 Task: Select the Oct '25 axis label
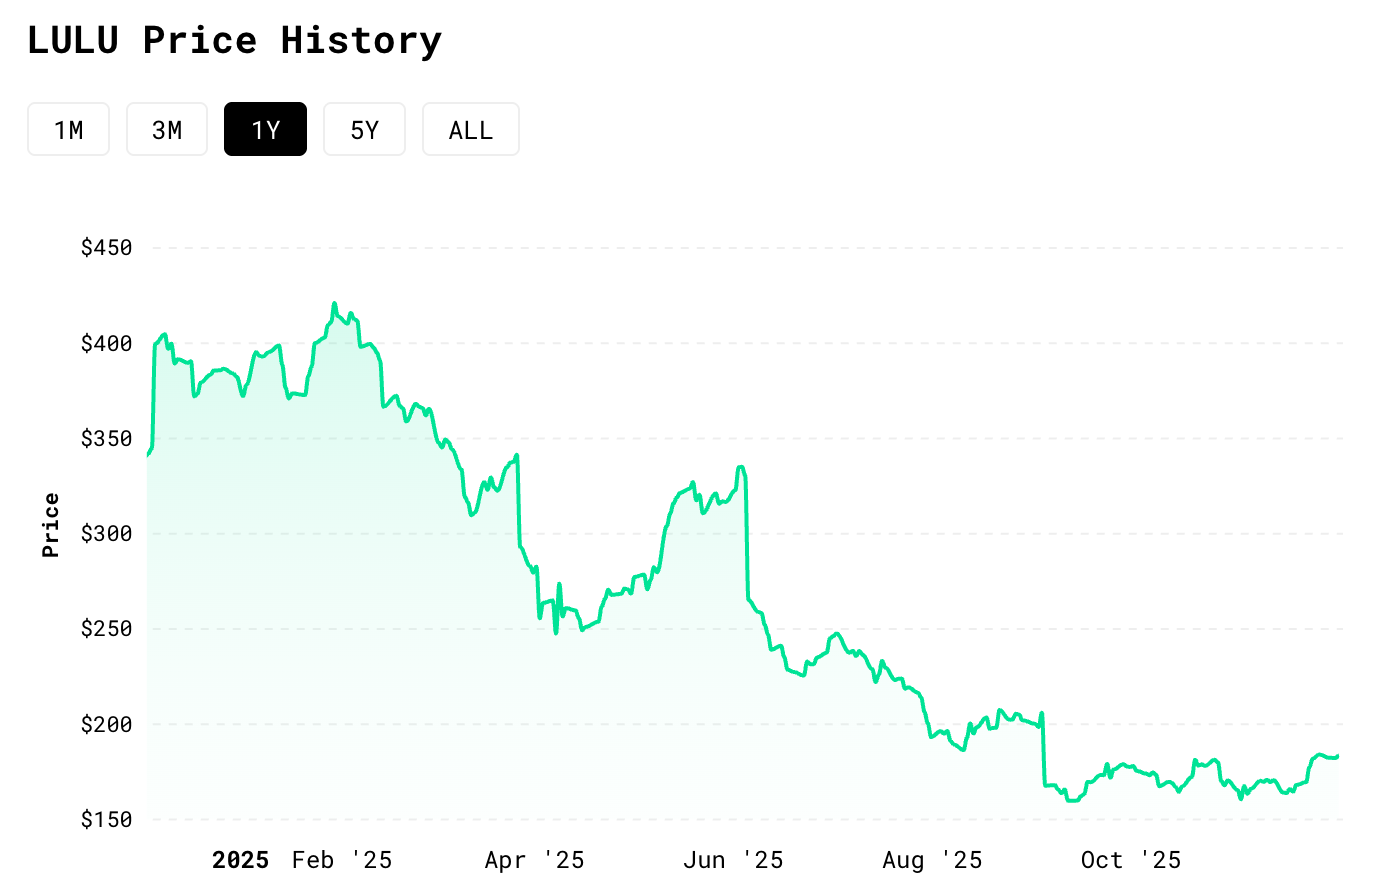(x=1131, y=861)
